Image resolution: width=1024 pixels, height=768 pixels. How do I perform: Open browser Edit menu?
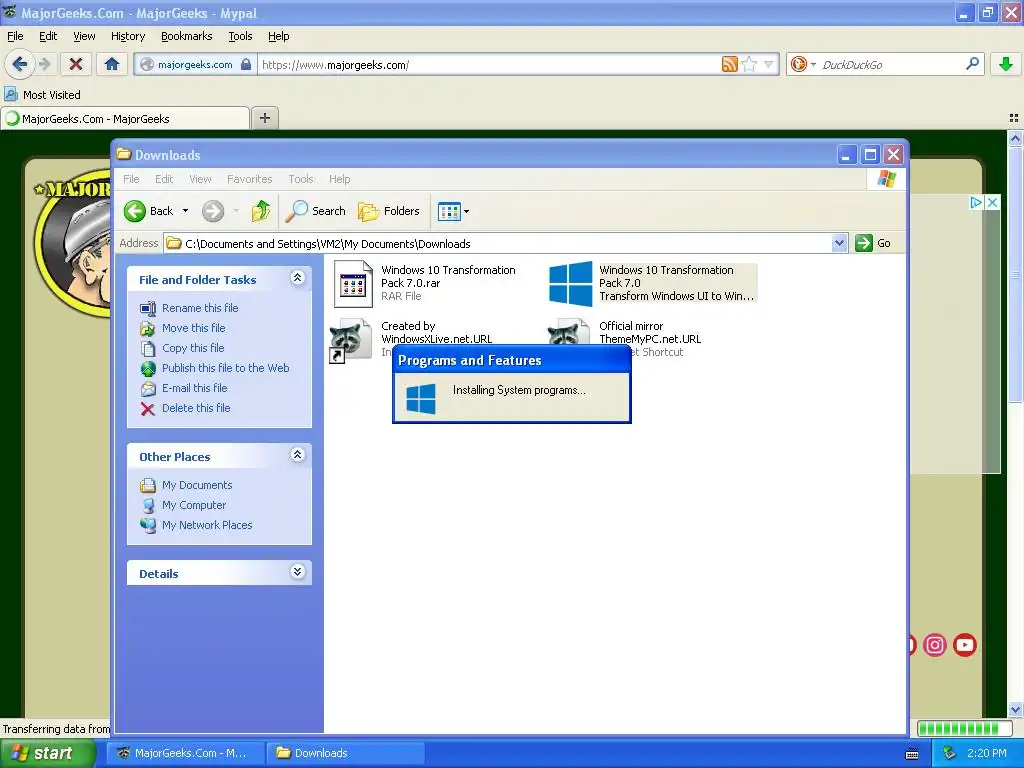(48, 36)
